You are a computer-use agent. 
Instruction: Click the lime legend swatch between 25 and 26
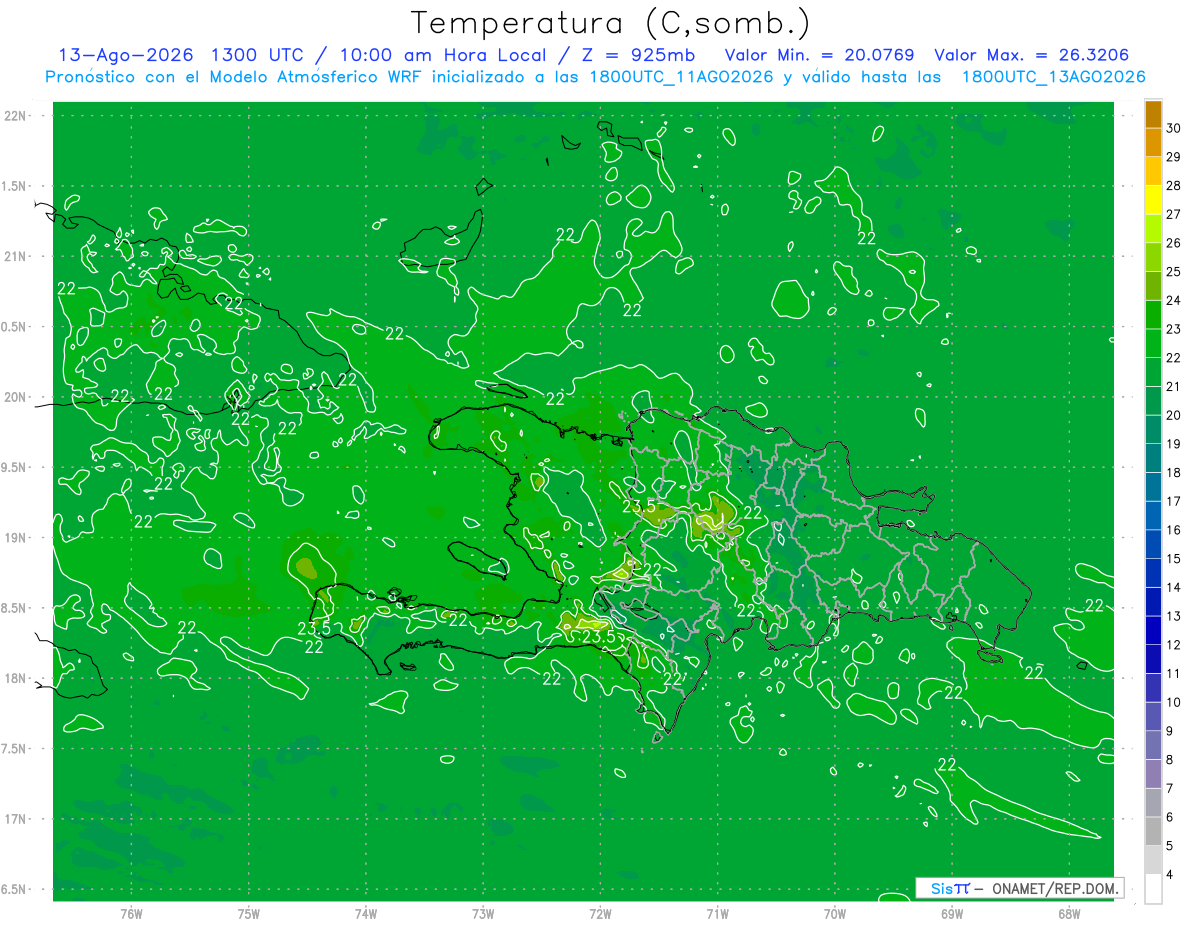pyautogui.click(x=1153, y=258)
